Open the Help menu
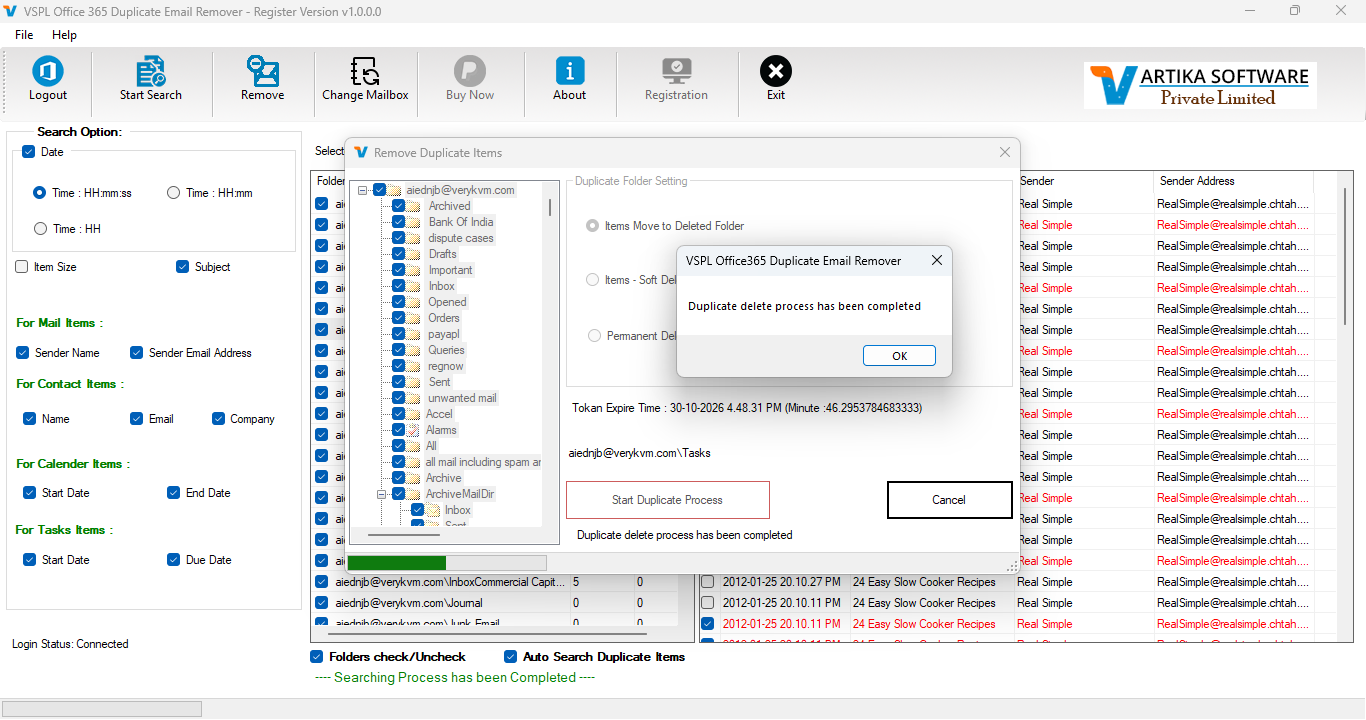Screen dimensions: 1366x720 [64, 35]
